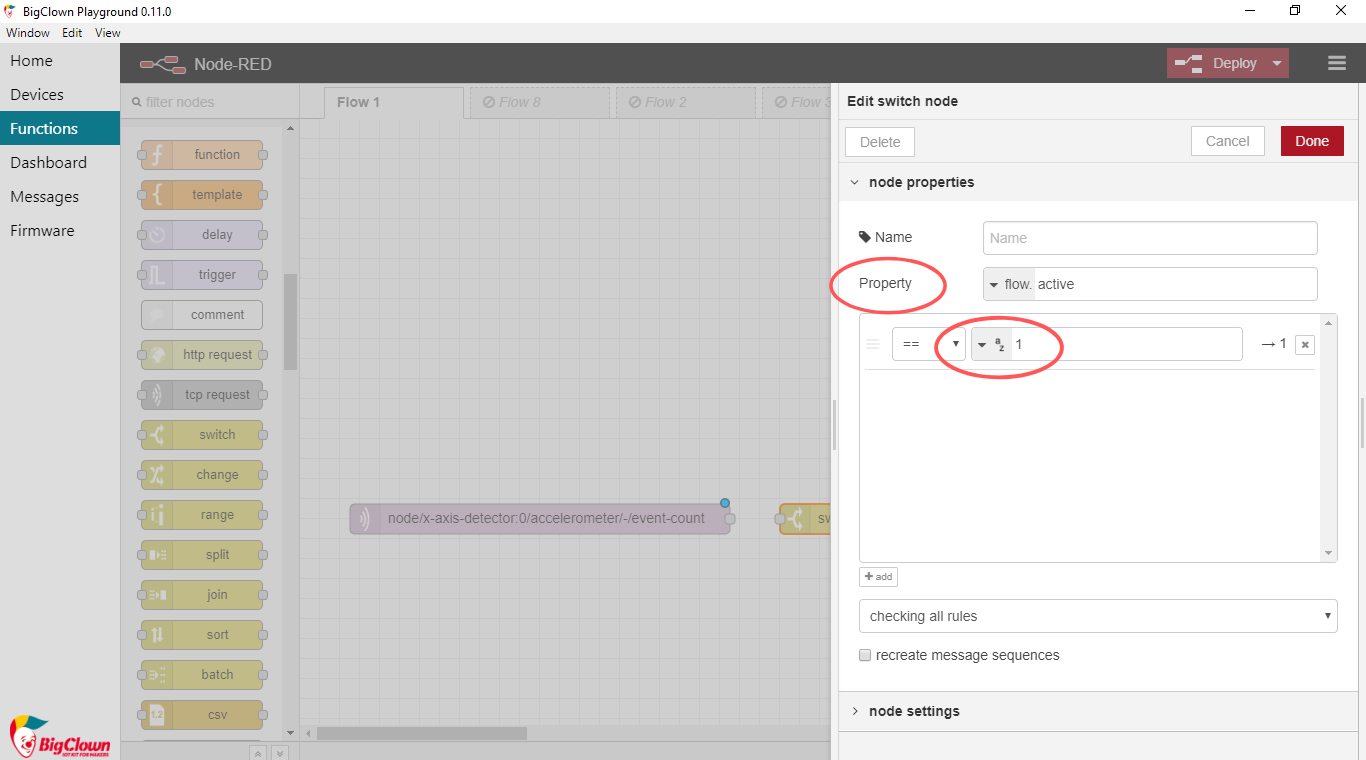Choose the switch node in the palette
1366x760 pixels.
(202, 435)
